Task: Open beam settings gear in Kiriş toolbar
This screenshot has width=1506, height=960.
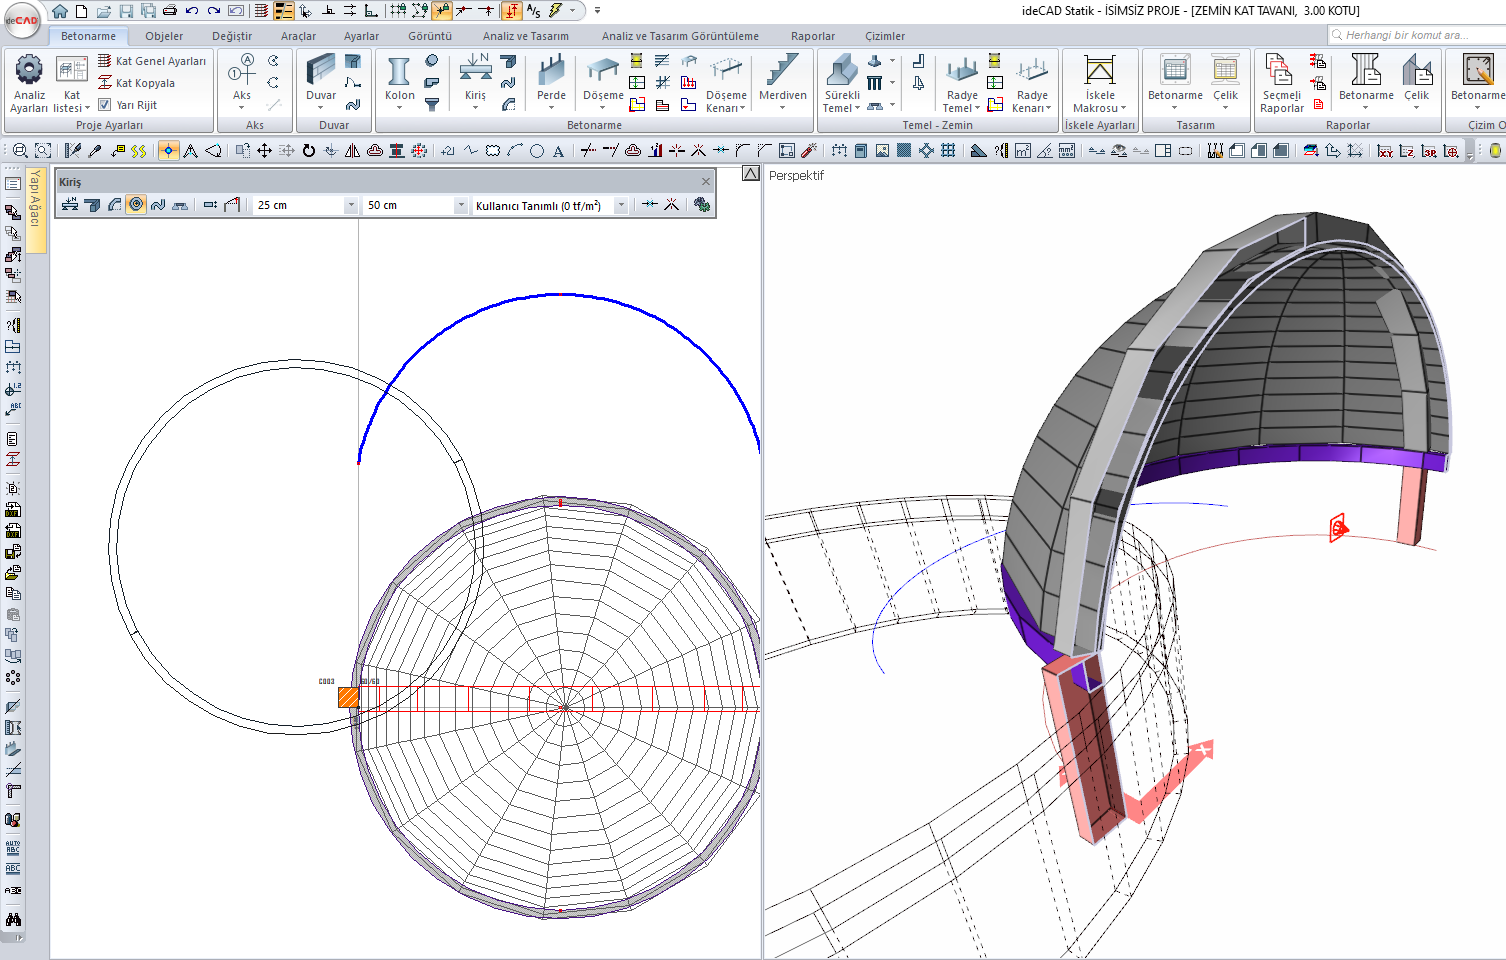Action: pyautogui.click(x=702, y=204)
